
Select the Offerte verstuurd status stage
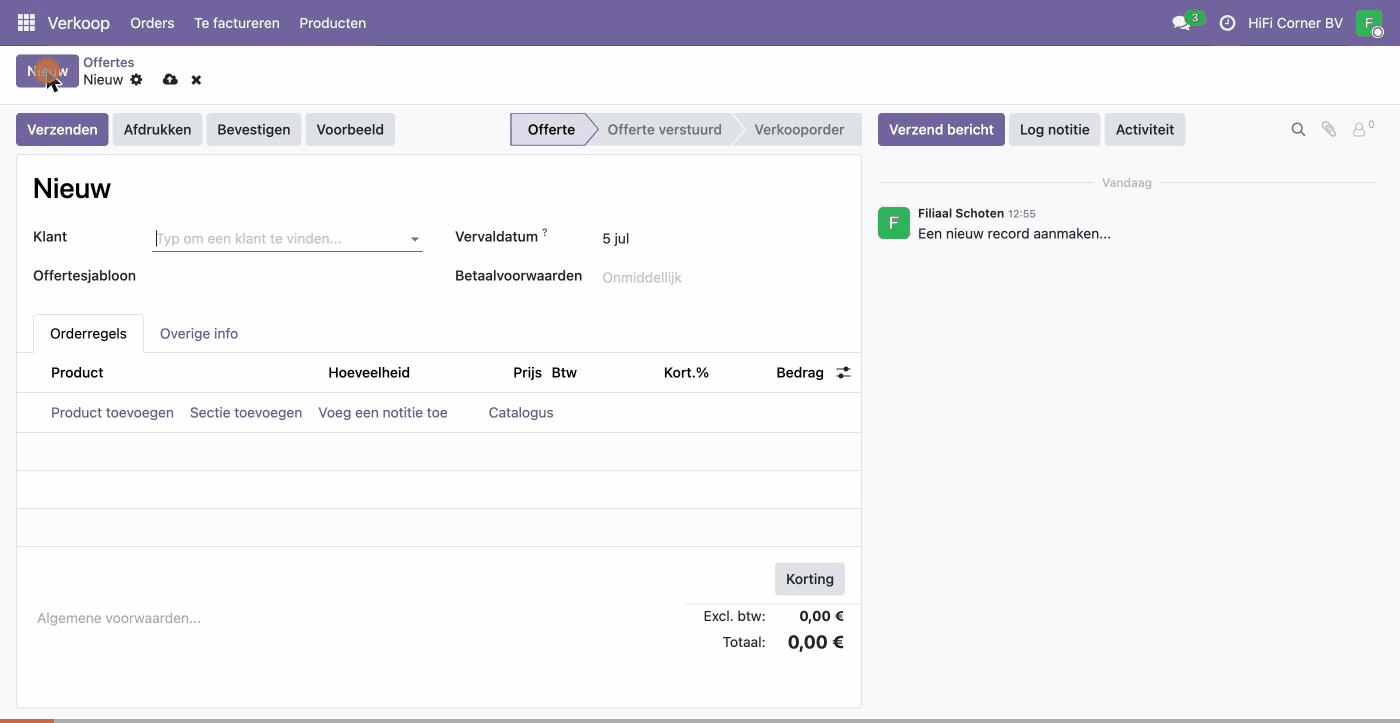point(664,129)
